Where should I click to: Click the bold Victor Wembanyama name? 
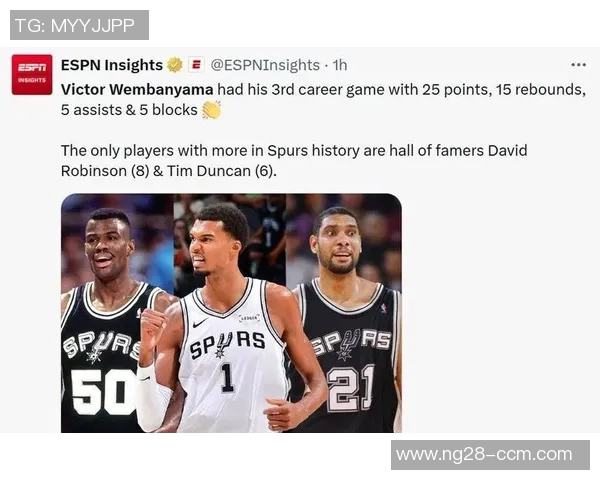coord(137,90)
